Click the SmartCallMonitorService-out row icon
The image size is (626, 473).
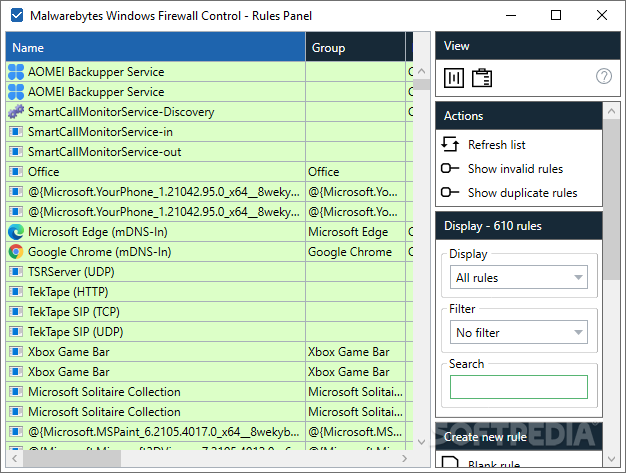click(16, 152)
